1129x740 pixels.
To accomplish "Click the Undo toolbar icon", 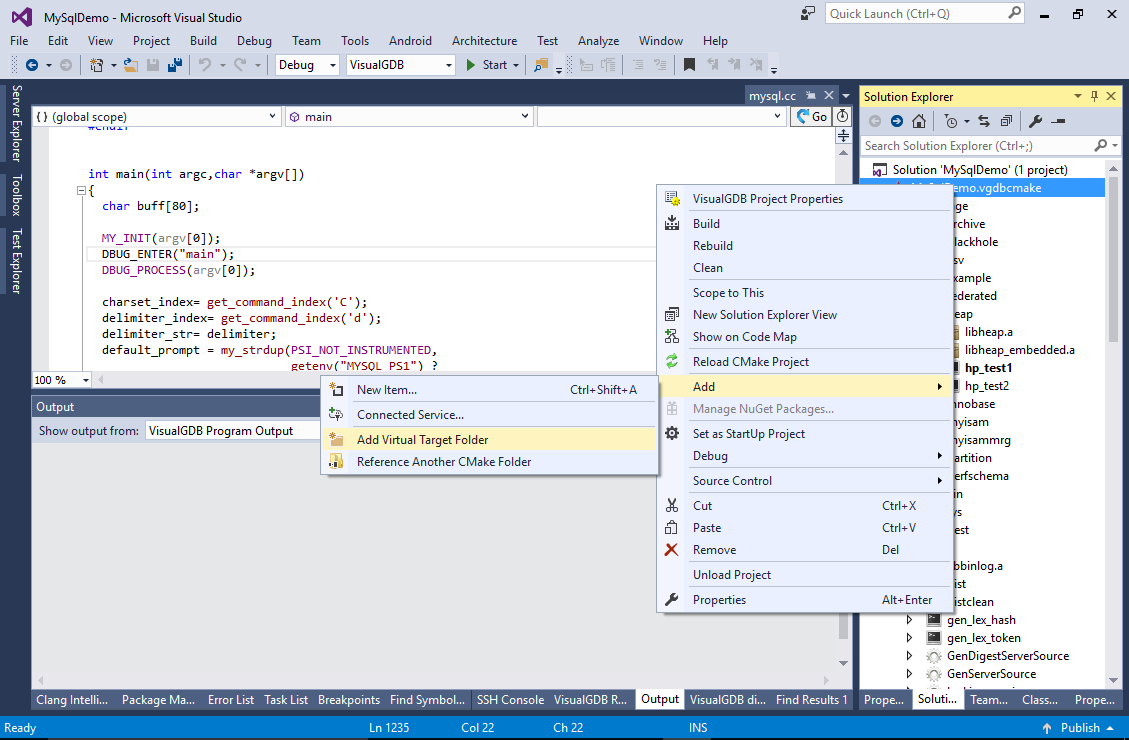I will (x=205, y=65).
